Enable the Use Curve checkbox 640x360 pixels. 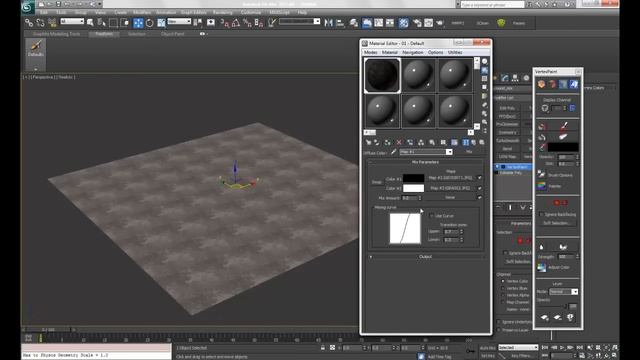[431, 216]
